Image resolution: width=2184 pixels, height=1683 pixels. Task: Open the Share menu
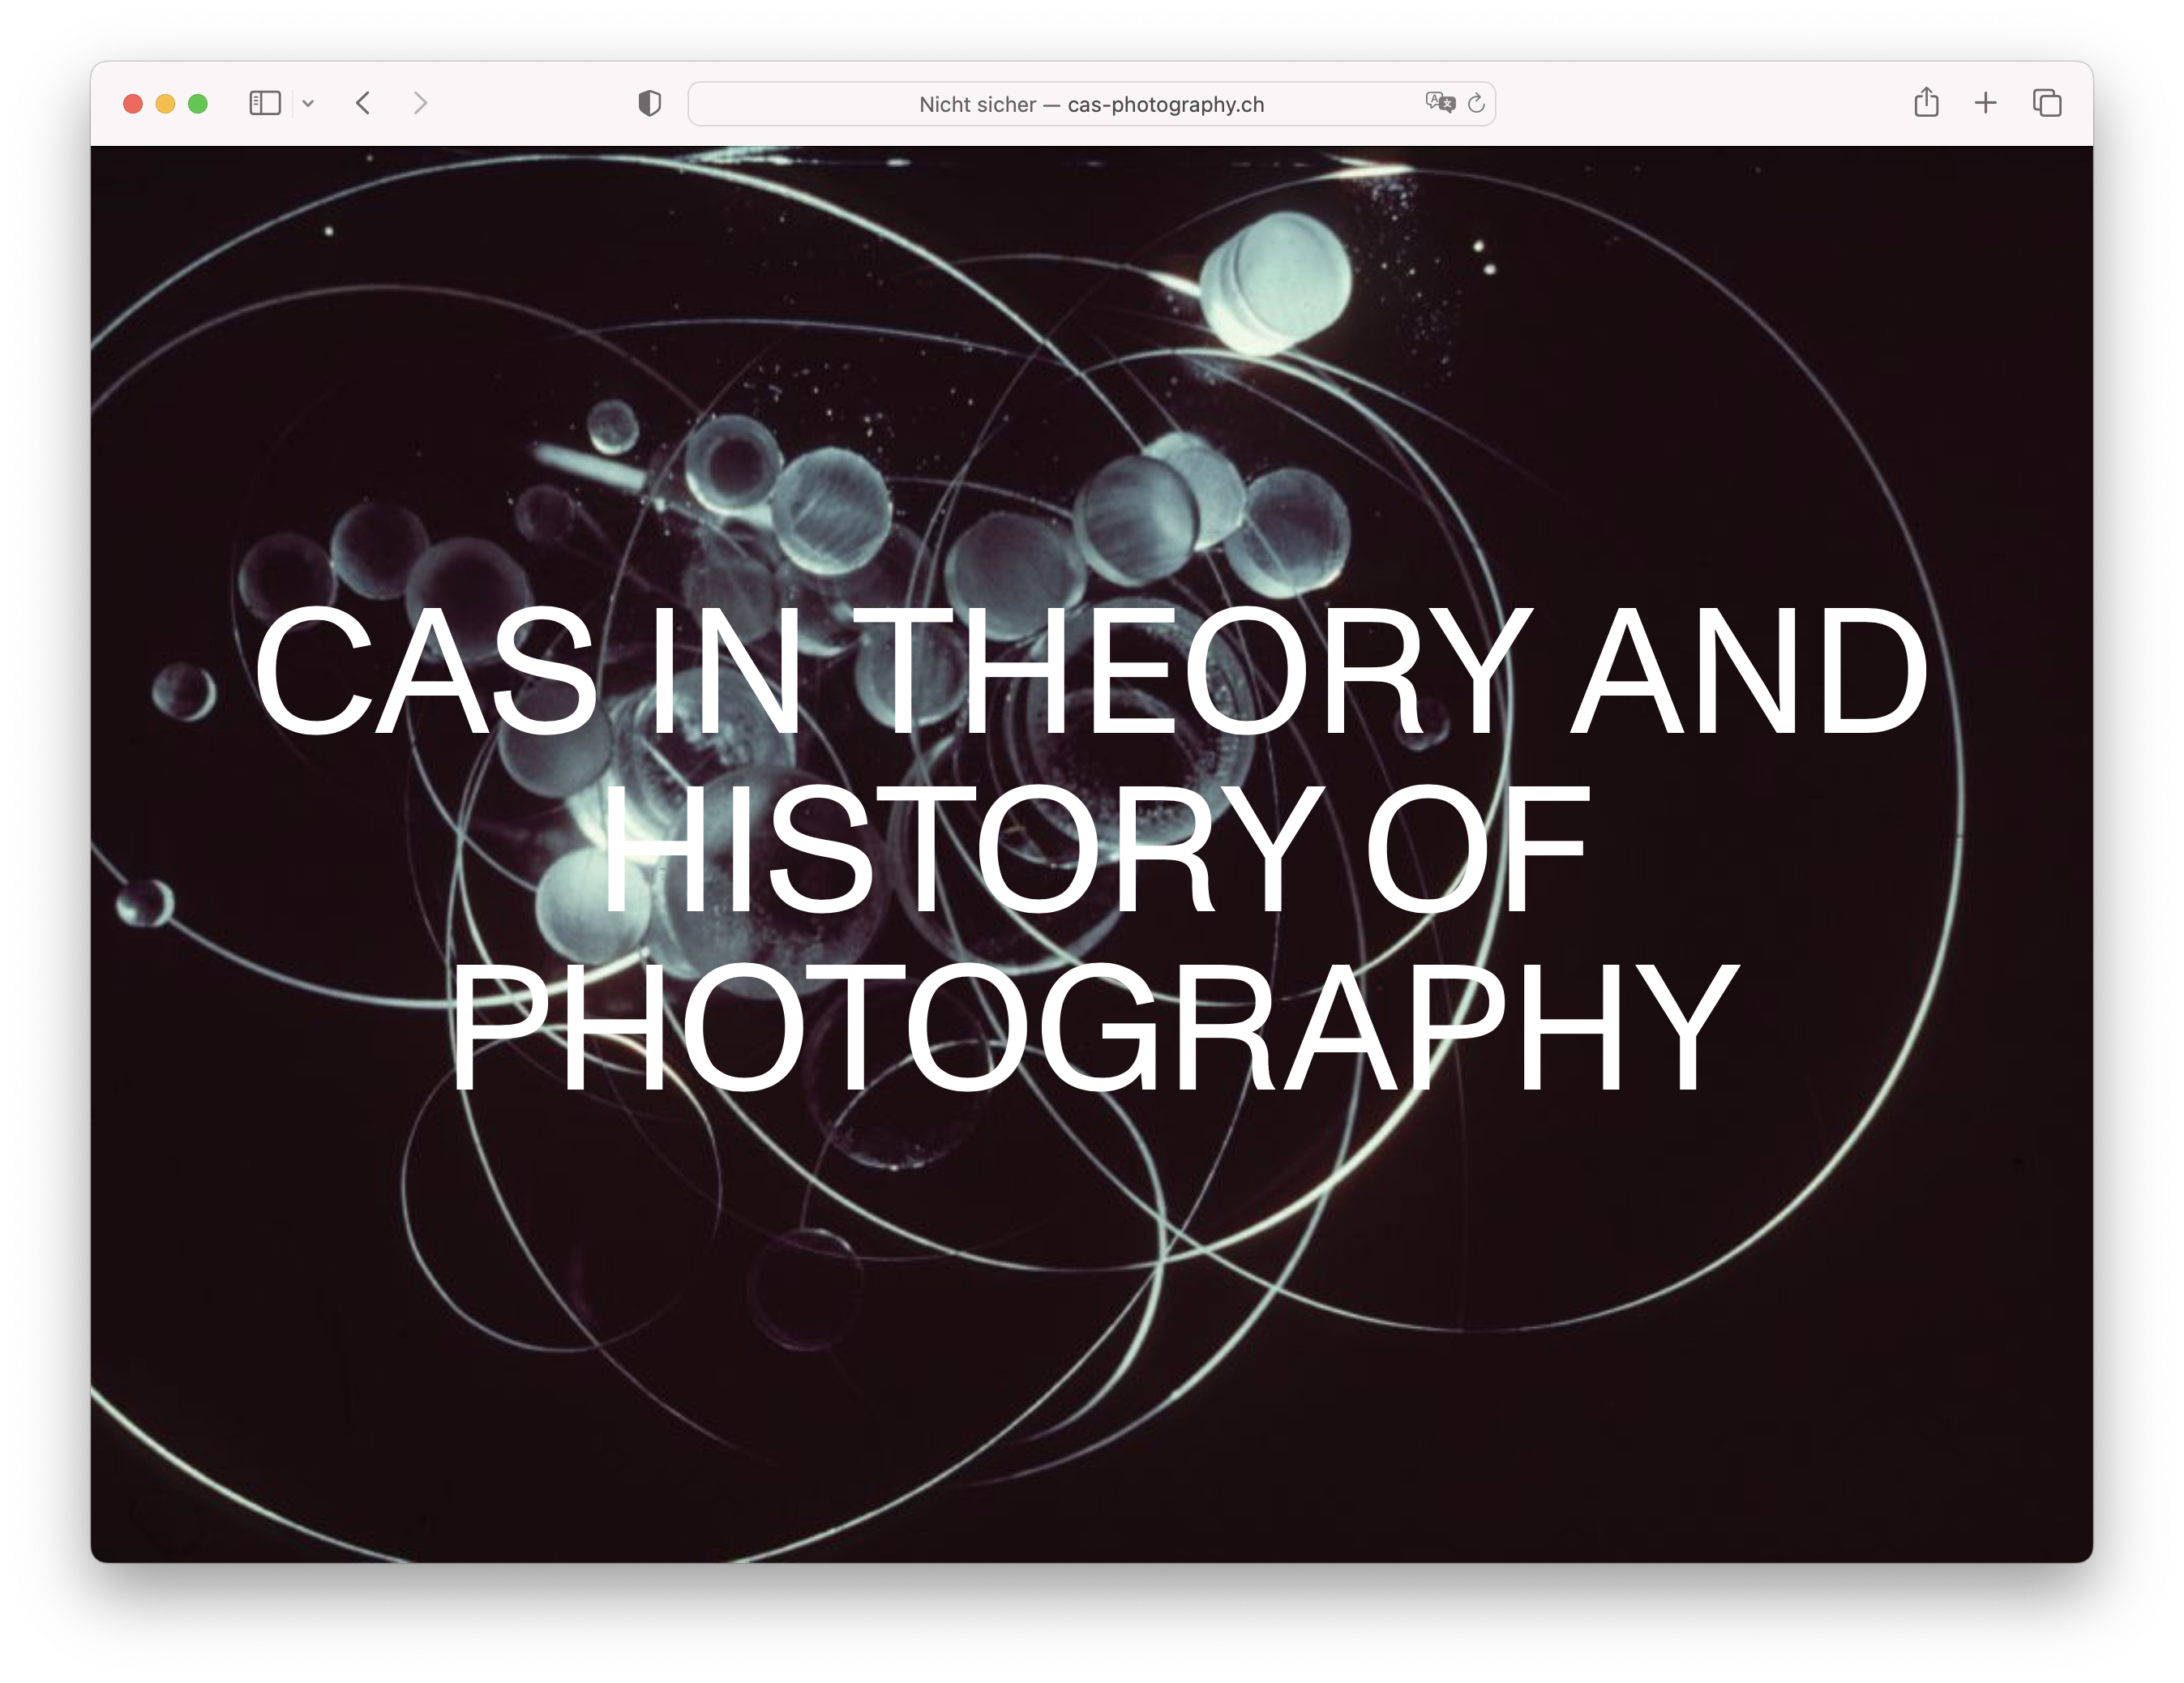[x=1926, y=102]
